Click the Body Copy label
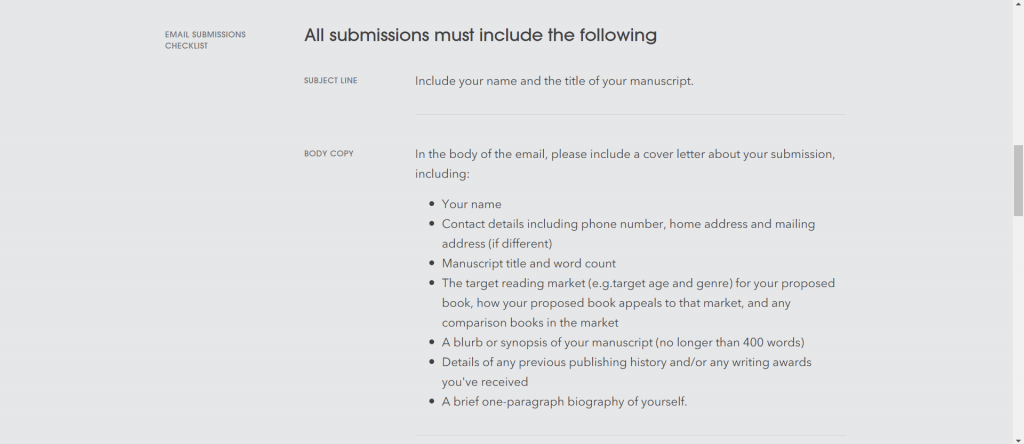The height and width of the screenshot is (444, 1024). click(x=328, y=154)
